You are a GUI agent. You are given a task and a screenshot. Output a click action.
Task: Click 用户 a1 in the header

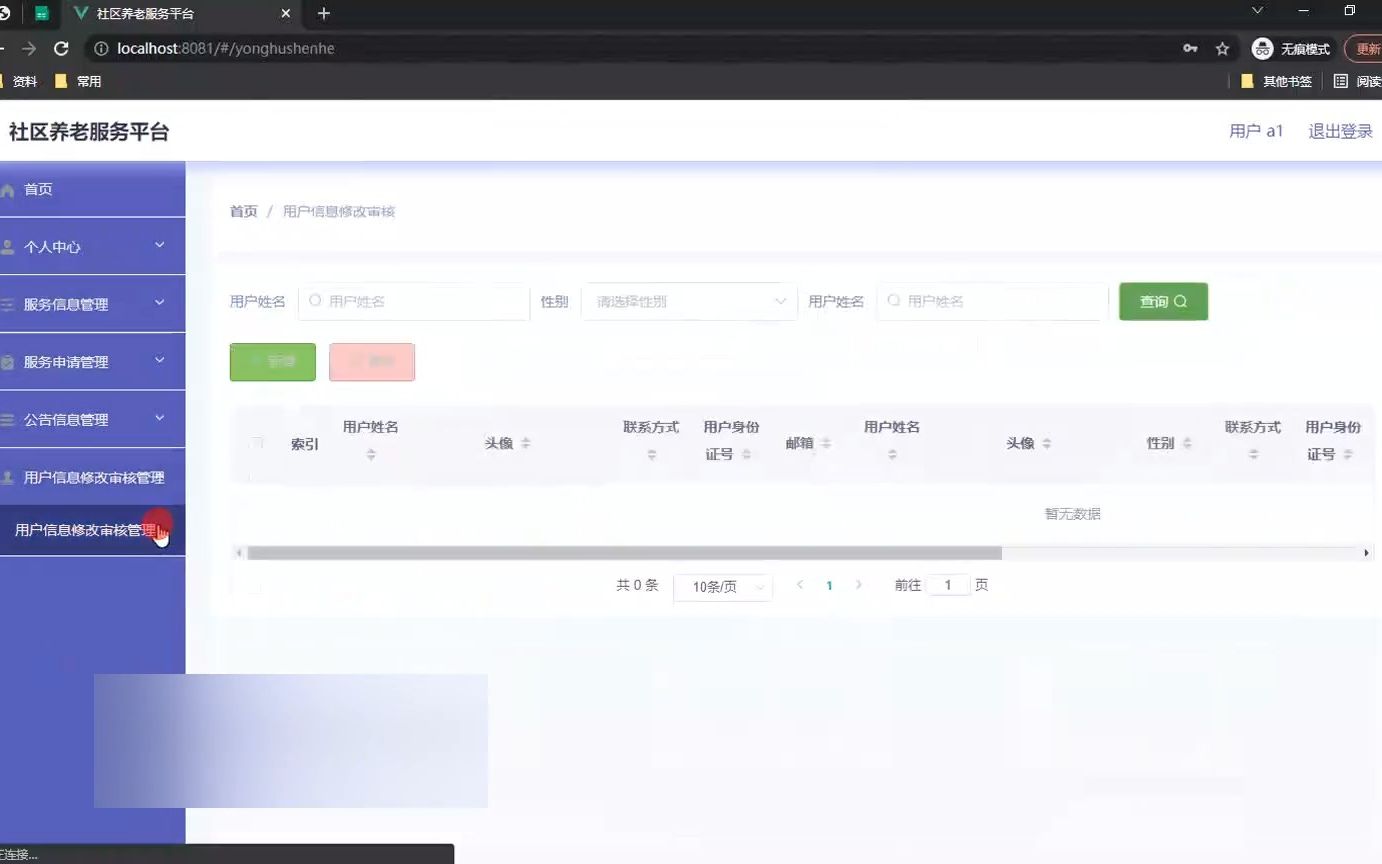(1256, 131)
